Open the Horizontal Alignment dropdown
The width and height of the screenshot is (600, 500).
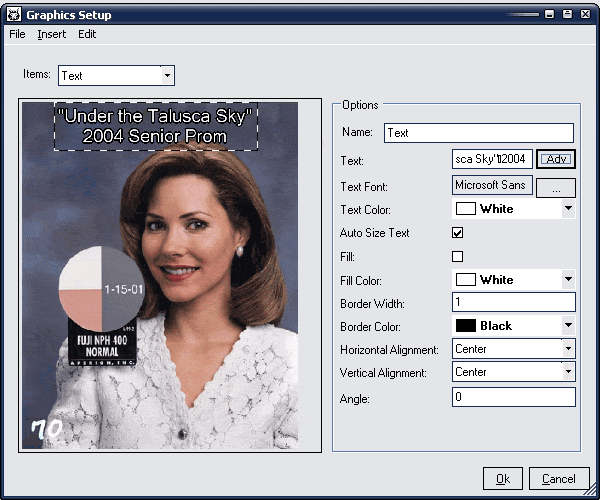(568, 349)
